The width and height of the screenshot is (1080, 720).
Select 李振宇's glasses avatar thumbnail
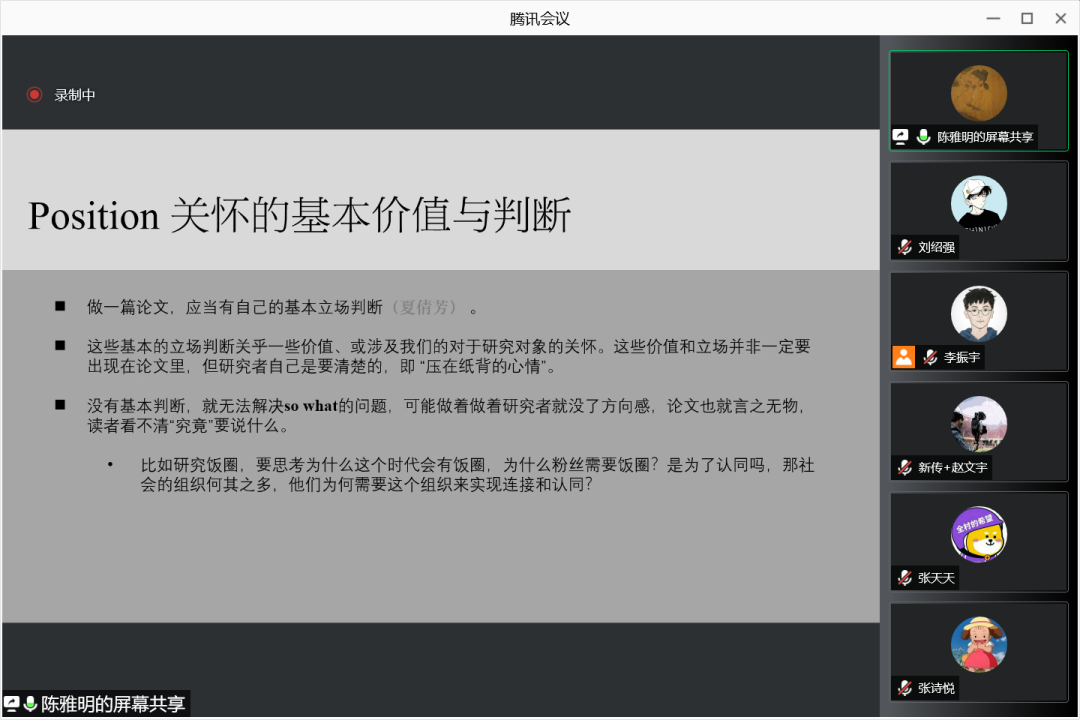pyautogui.click(x=978, y=314)
